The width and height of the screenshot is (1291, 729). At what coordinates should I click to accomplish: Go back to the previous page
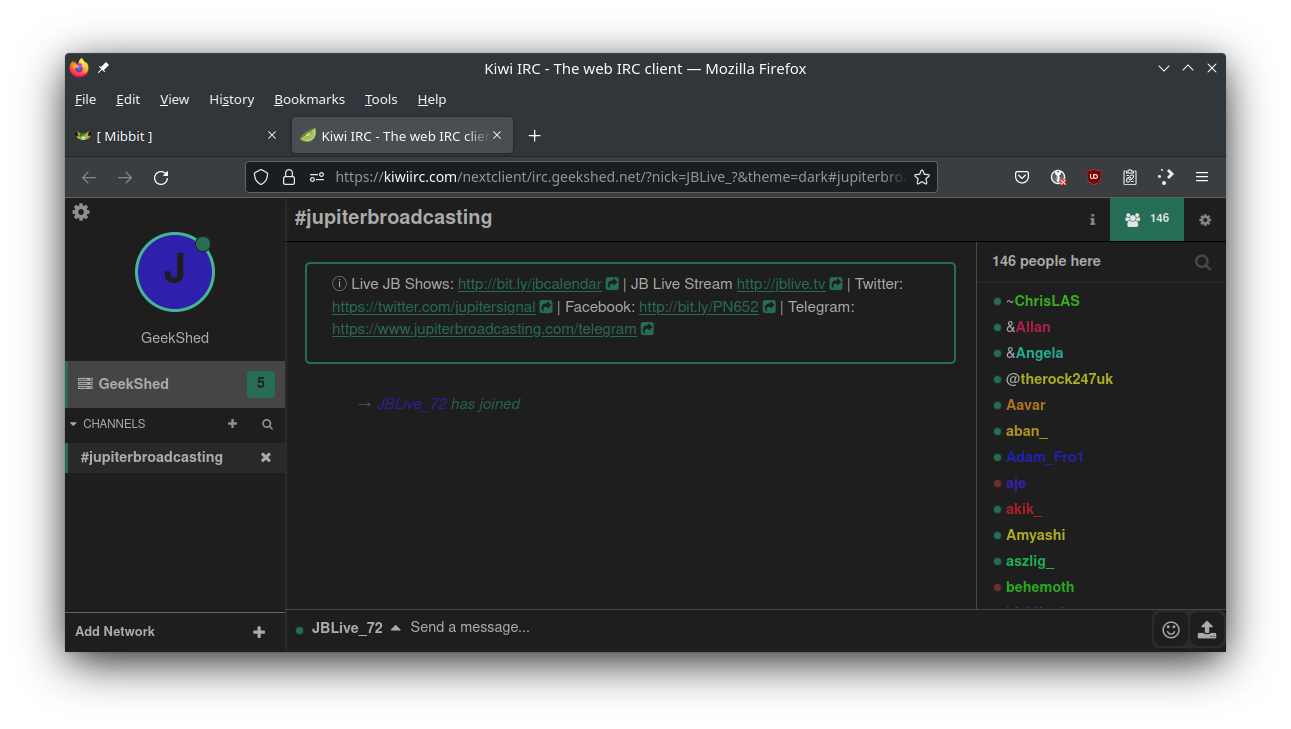89,177
